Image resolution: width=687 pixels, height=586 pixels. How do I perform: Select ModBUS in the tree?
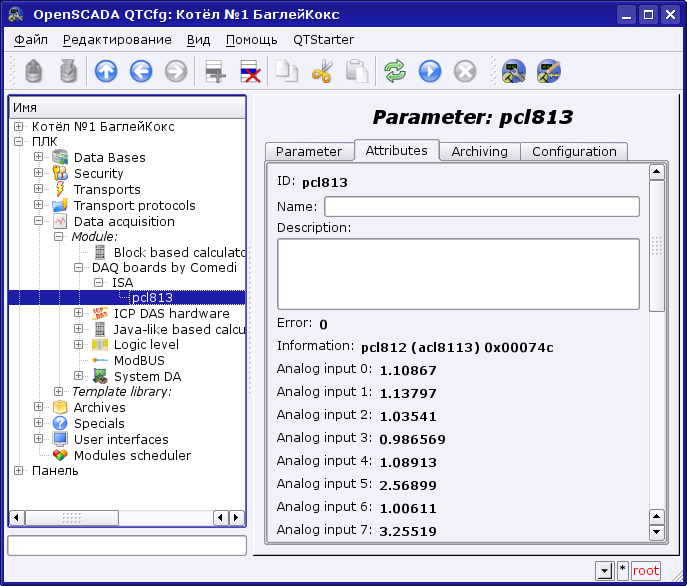(x=139, y=360)
